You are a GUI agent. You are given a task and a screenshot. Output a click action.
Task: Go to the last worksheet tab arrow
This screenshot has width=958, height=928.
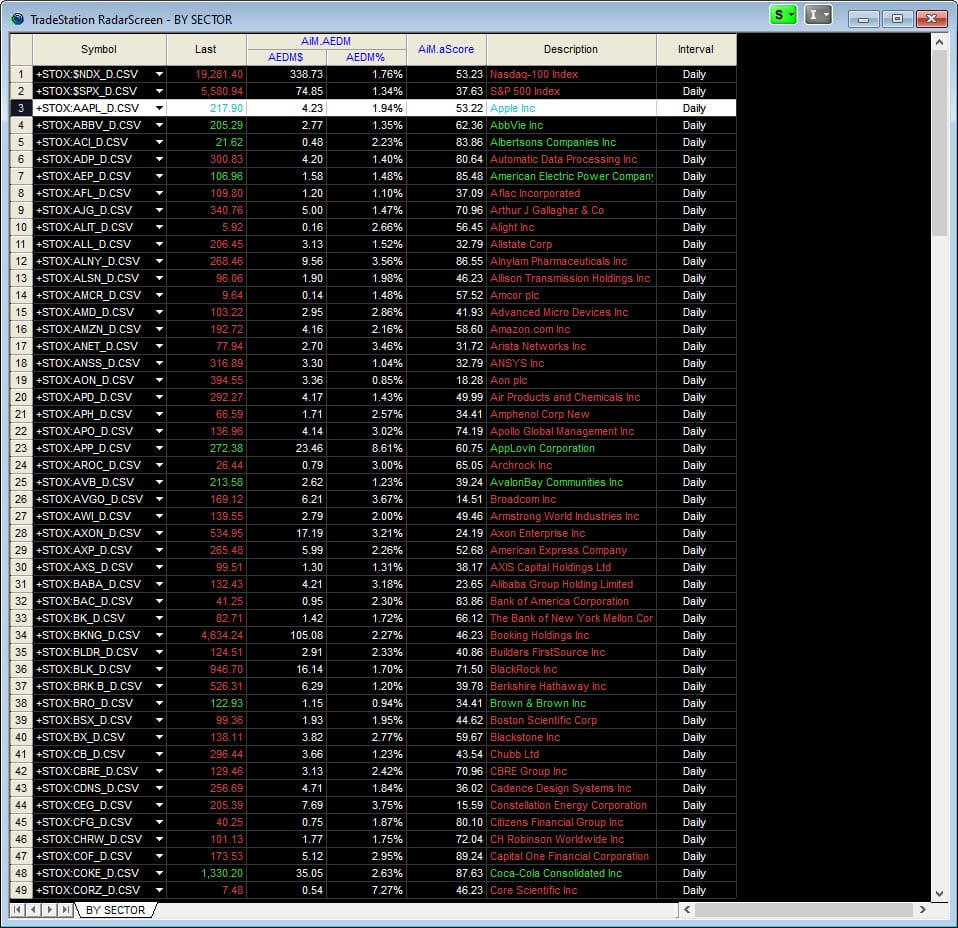coord(65,910)
